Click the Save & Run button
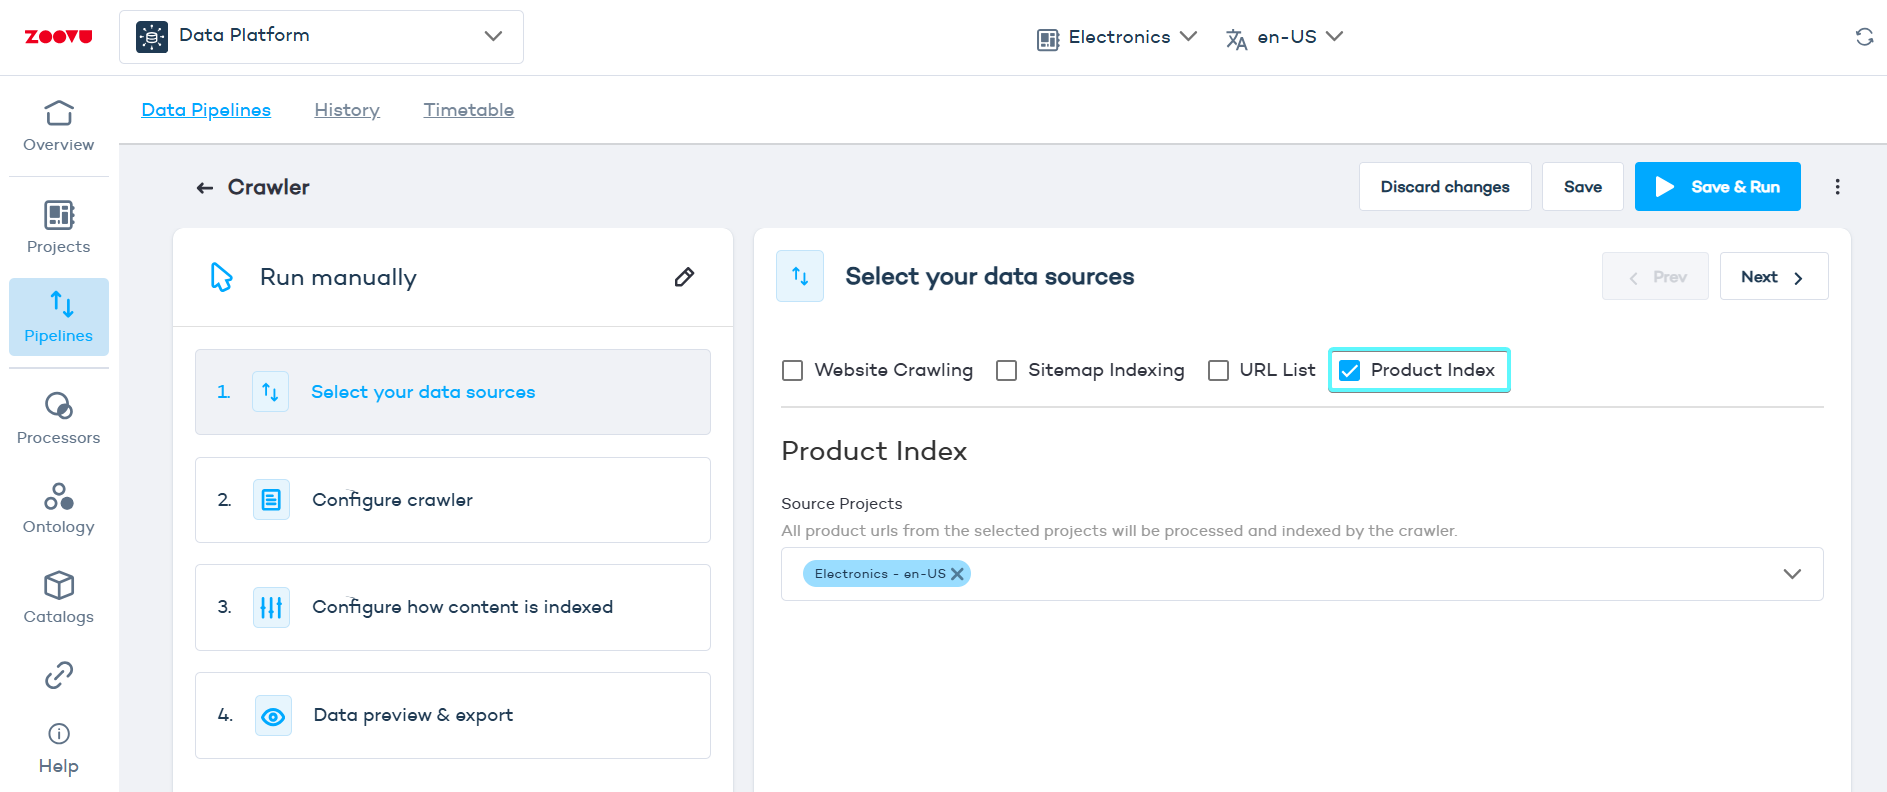Image resolution: width=1887 pixels, height=792 pixels. coord(1717,187)
